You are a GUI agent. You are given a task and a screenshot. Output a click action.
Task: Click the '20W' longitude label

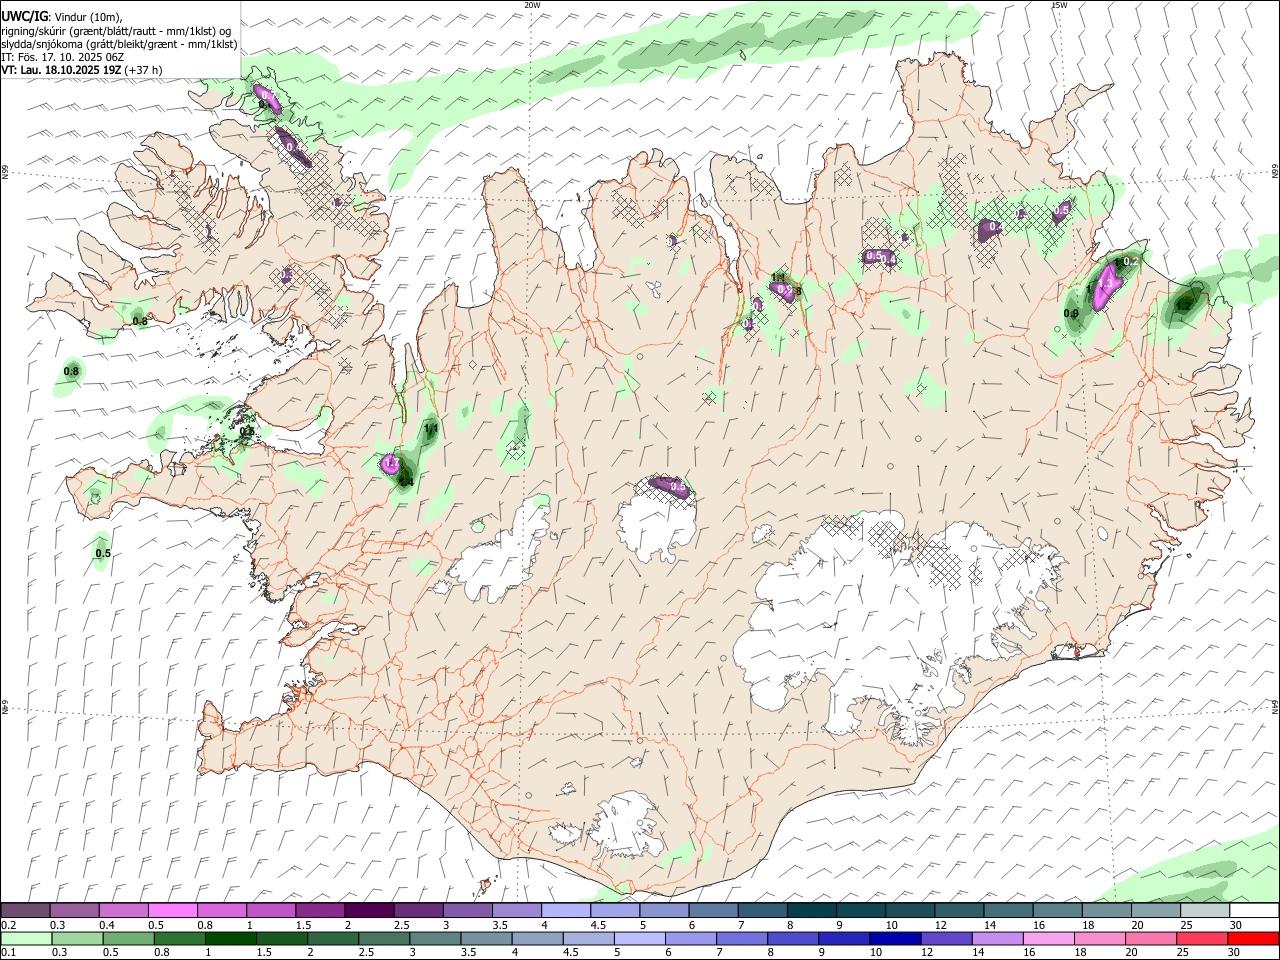point(533,5)
